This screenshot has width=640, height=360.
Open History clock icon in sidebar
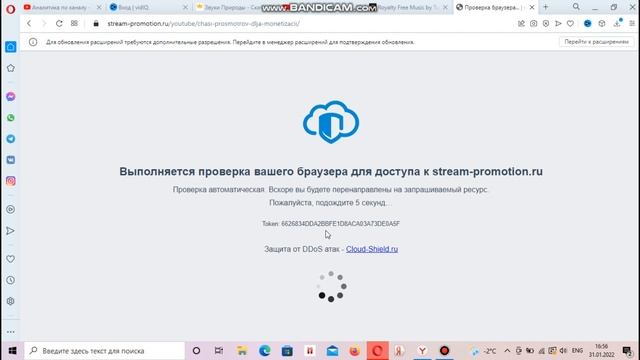pyautogui.click(x=11, y=280)
